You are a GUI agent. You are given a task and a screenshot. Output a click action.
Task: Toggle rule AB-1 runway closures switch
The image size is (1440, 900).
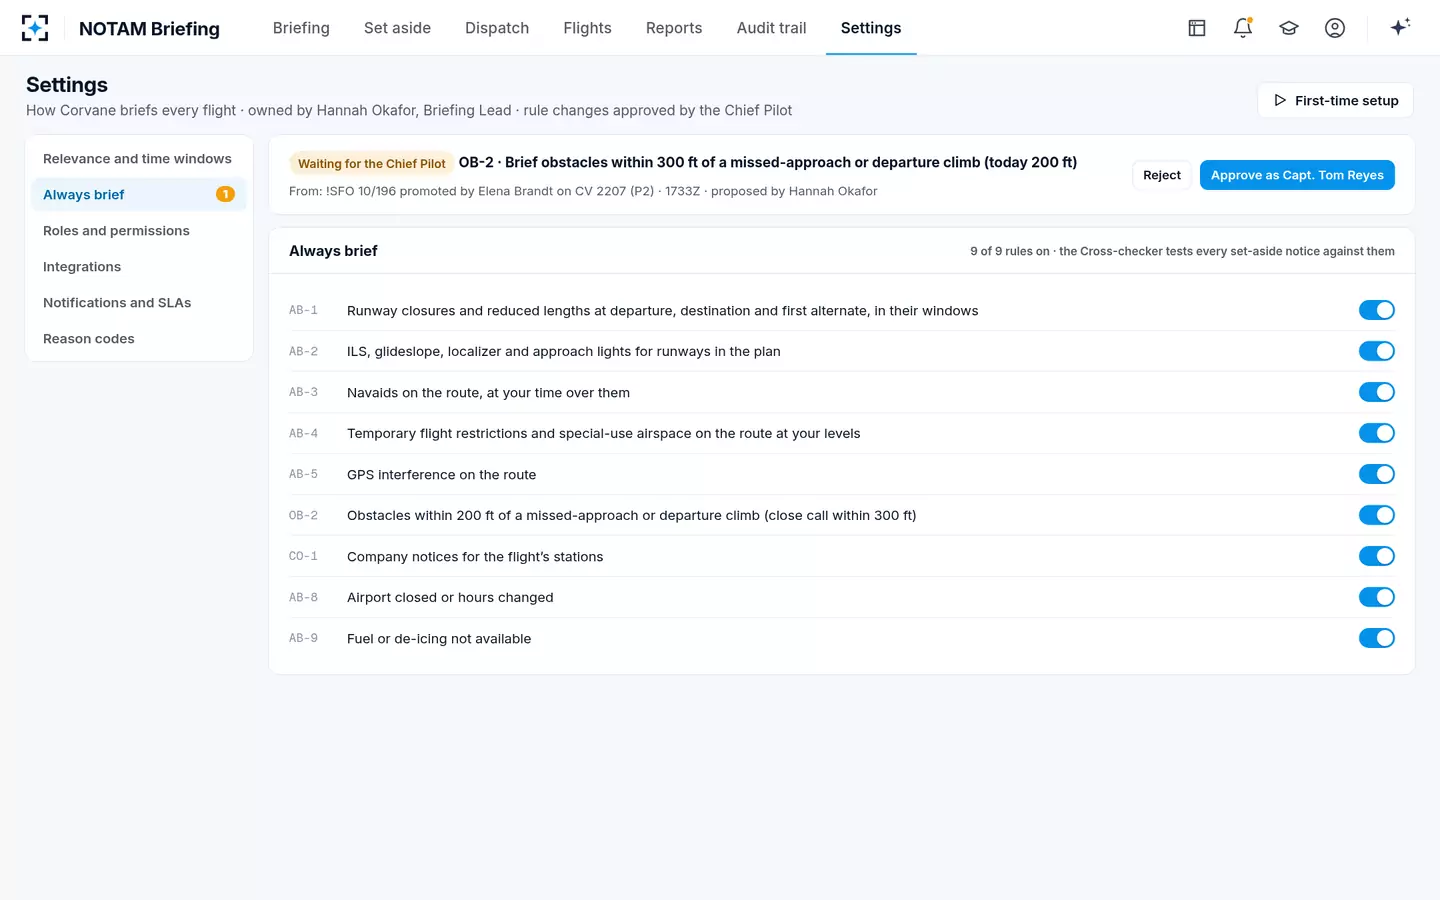[x=1376, y=310]
